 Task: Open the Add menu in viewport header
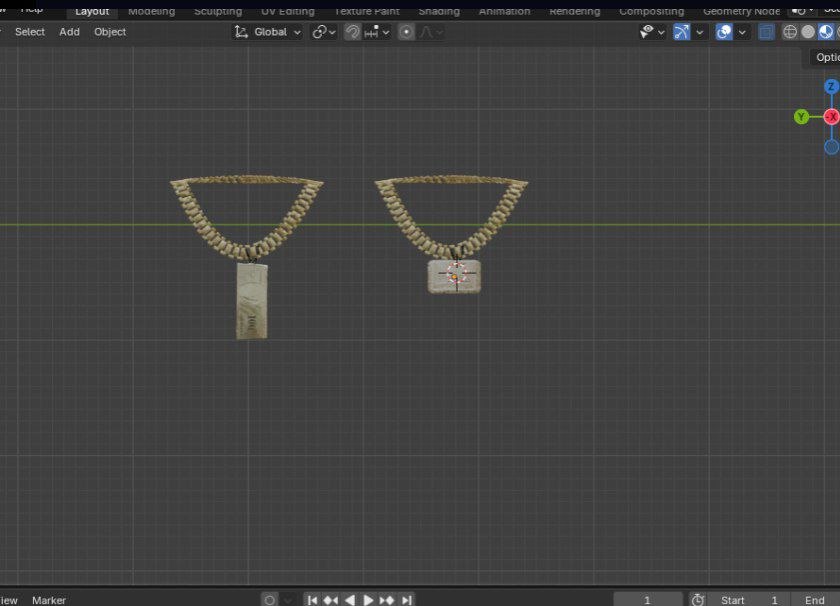click(x=70, y=32)
